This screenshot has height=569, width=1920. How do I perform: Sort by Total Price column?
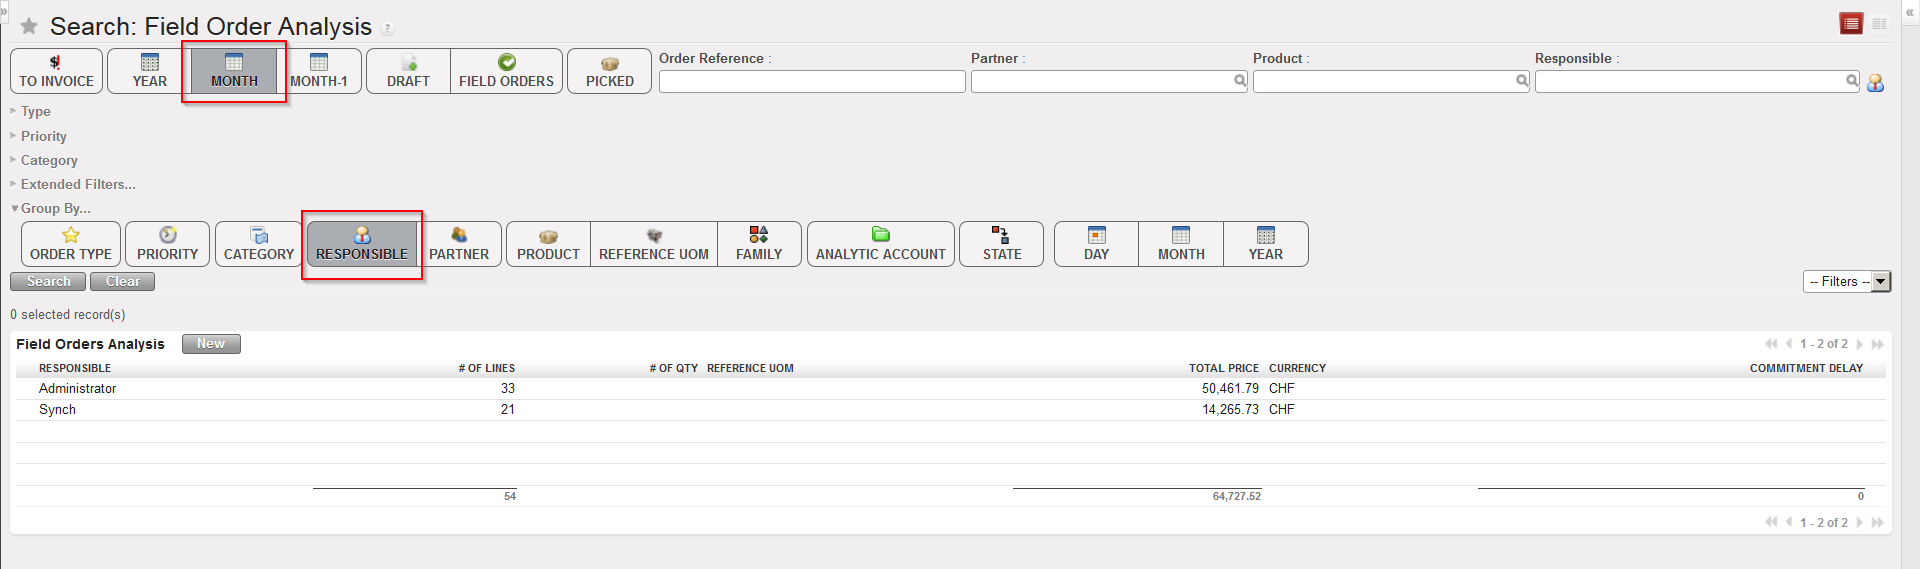(x=1224, y=368)
